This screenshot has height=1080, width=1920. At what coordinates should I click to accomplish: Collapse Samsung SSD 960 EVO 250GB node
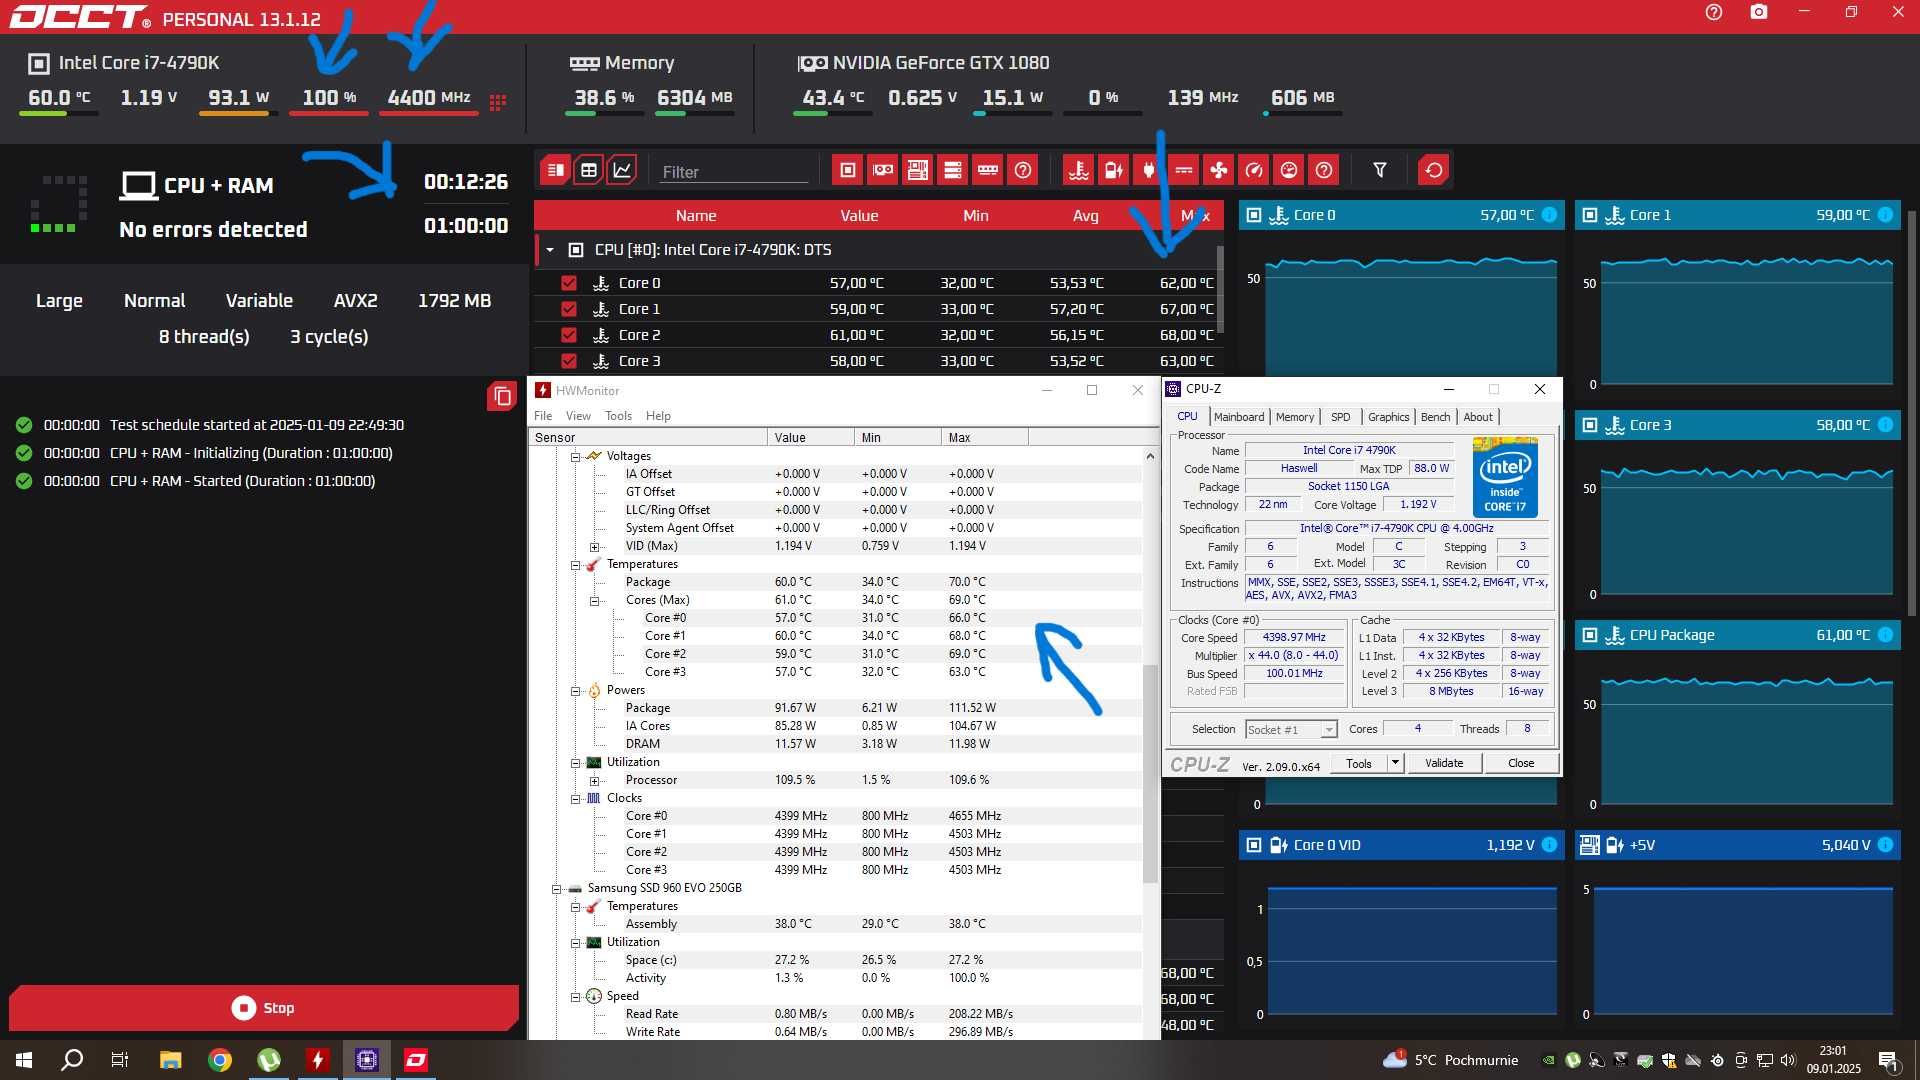point(556,889)
